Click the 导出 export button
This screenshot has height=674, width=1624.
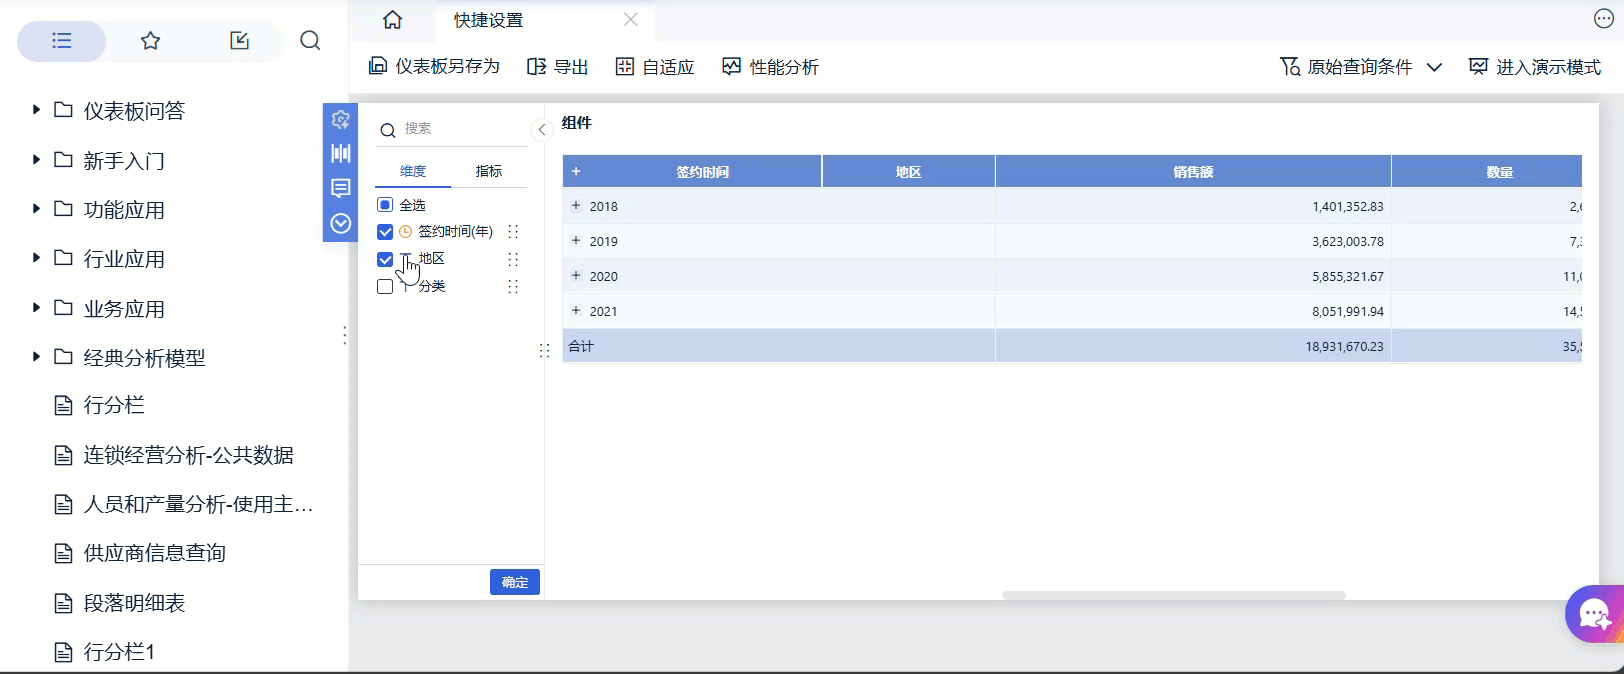557,67
